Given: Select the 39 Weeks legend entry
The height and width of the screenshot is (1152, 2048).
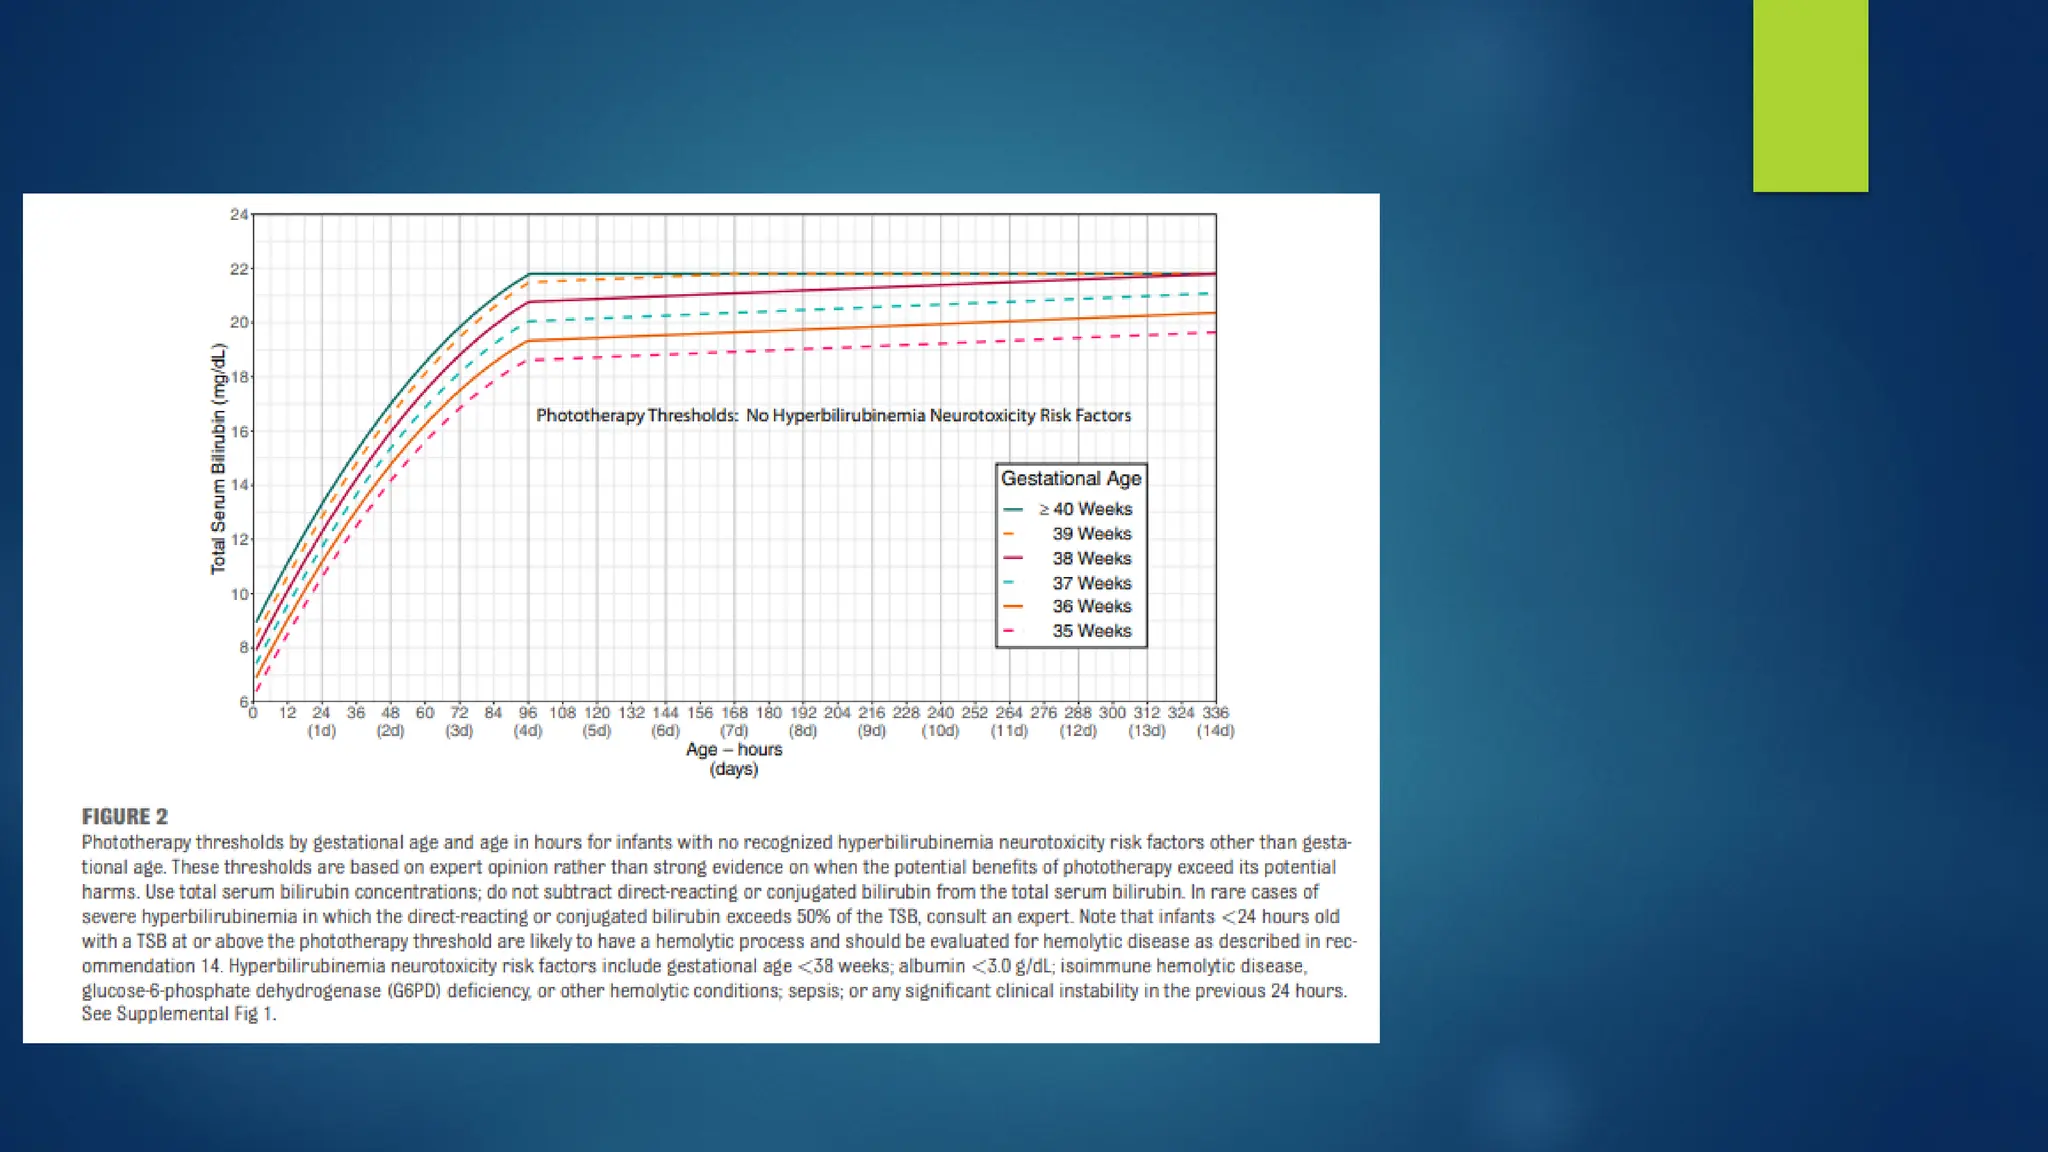Looking at the screenshot, I should 1091,534.
